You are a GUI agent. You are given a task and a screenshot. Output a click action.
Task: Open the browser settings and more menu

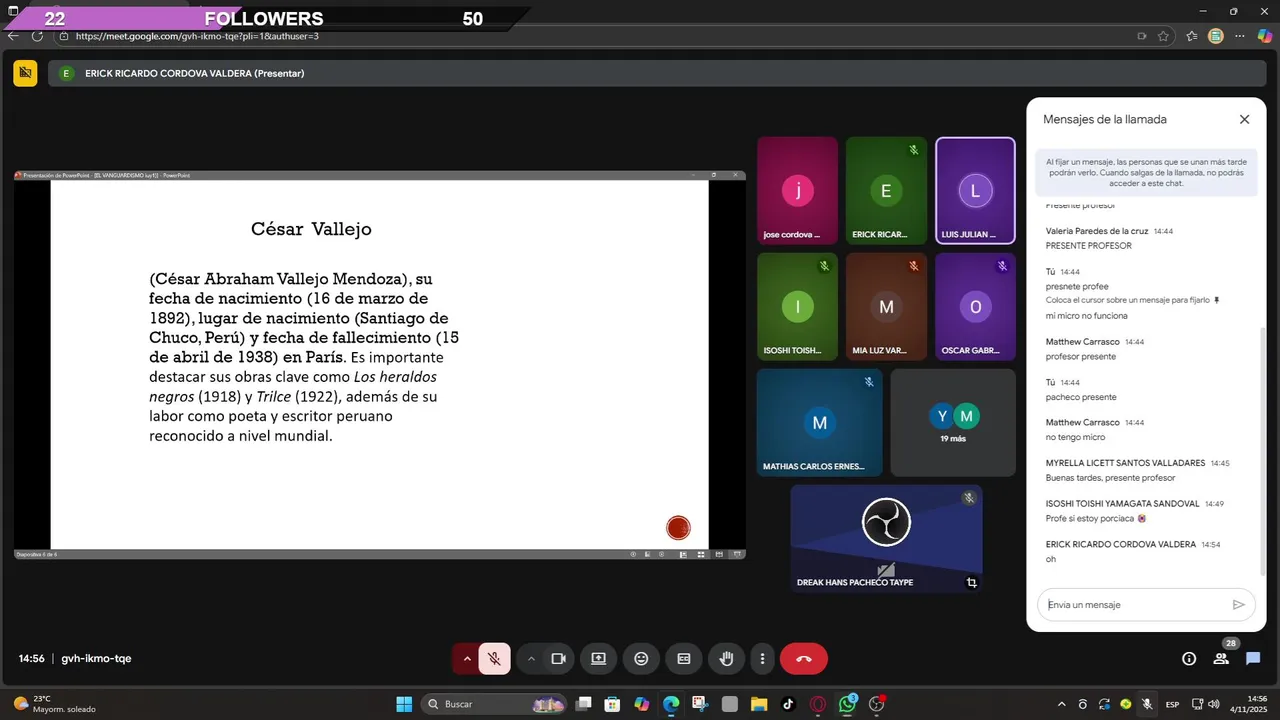[x=1240, y=36]
